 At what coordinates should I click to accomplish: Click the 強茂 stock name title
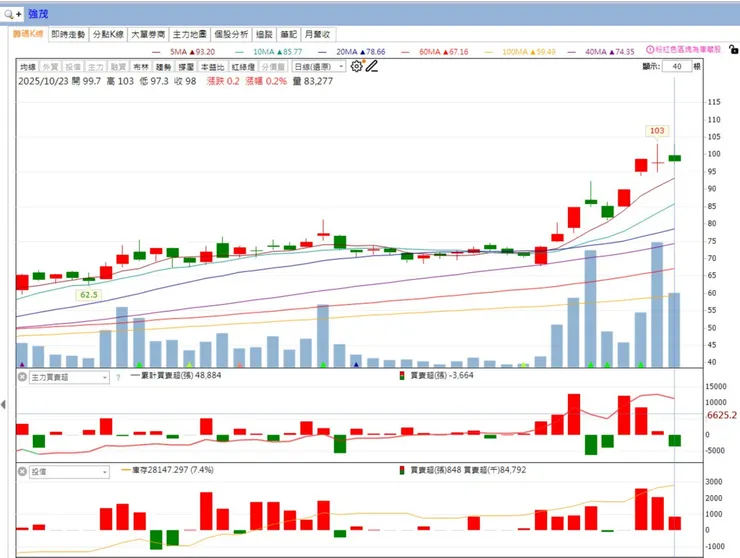click(x=38, y=14)
